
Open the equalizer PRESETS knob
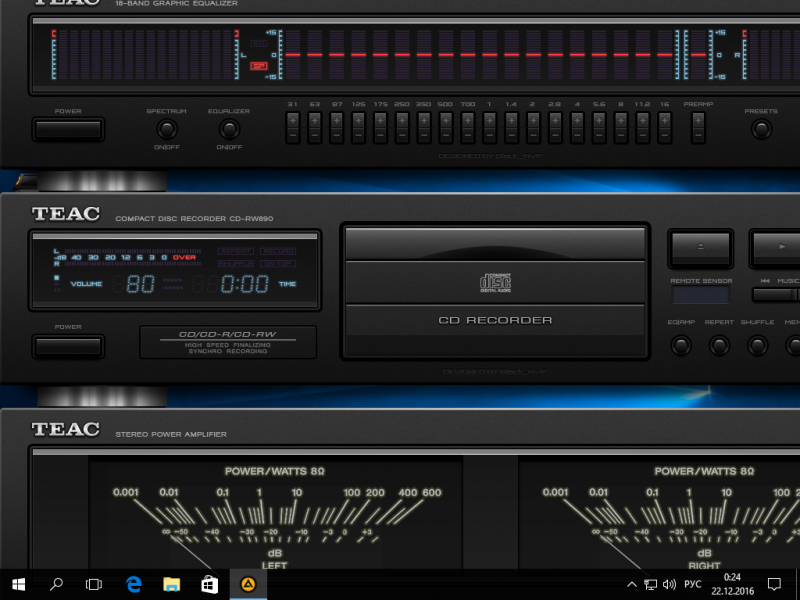[761, 129]
